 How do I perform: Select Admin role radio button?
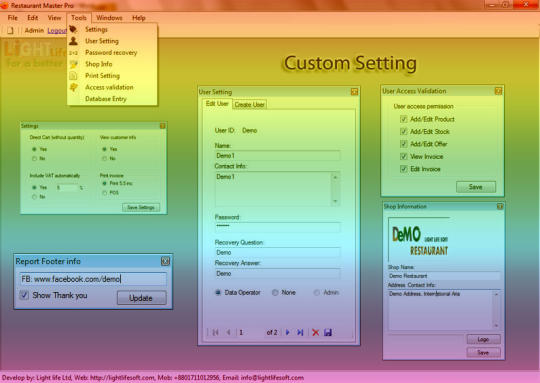coord(316,292)
